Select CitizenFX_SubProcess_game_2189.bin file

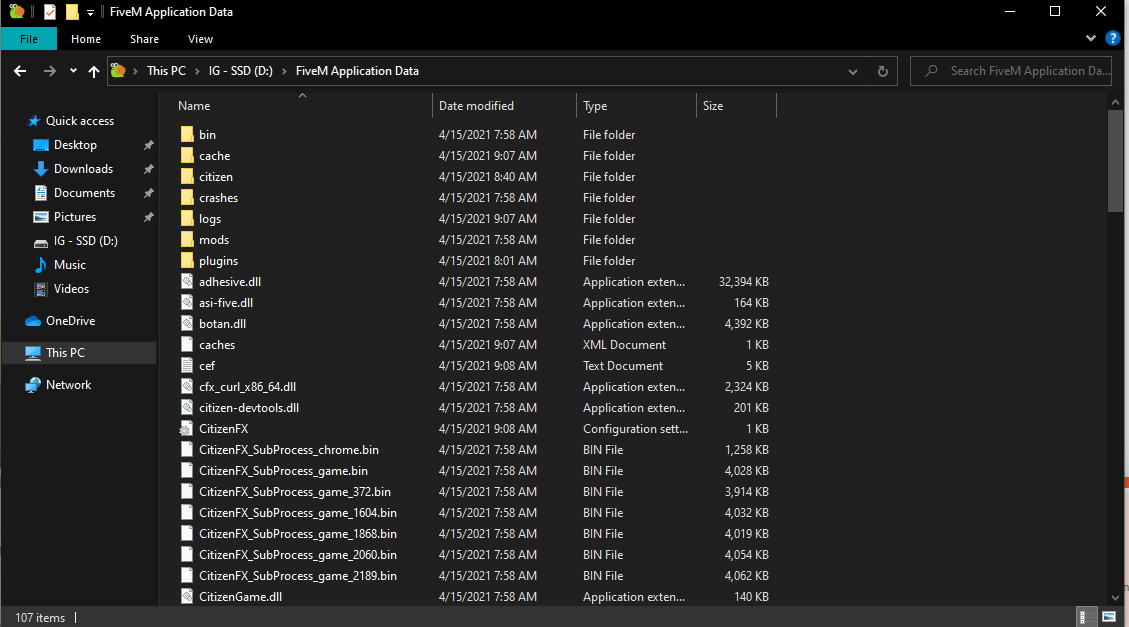tap(297, 576)
